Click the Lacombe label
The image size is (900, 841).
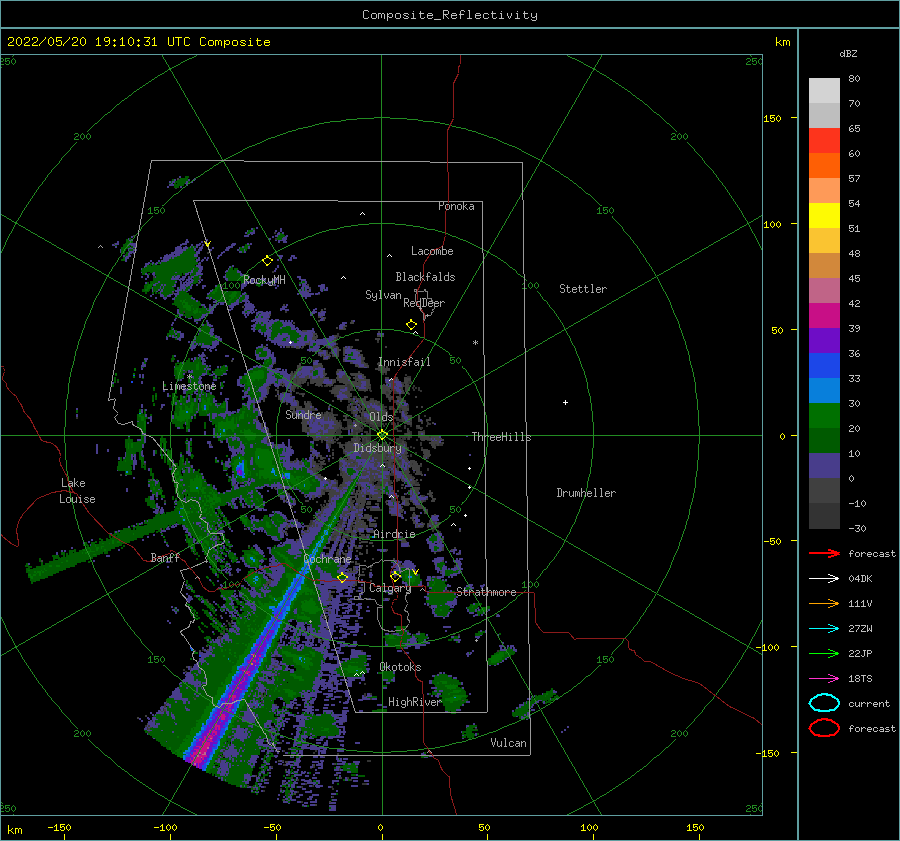coord(432,251)
